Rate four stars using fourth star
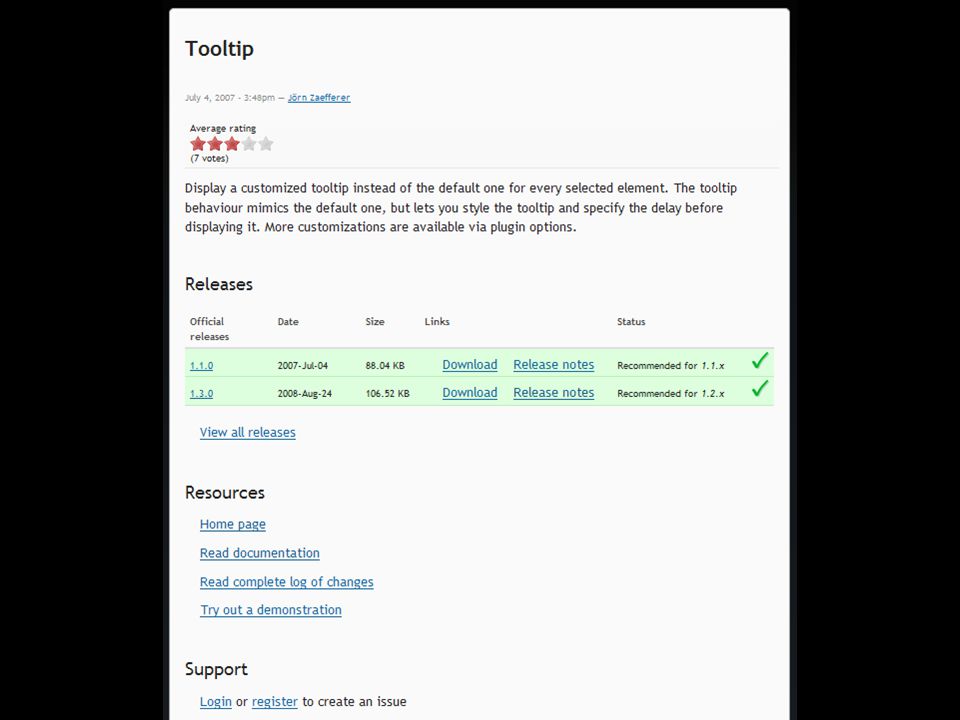The width and height of the screenshot is (960, 720). 249,144
